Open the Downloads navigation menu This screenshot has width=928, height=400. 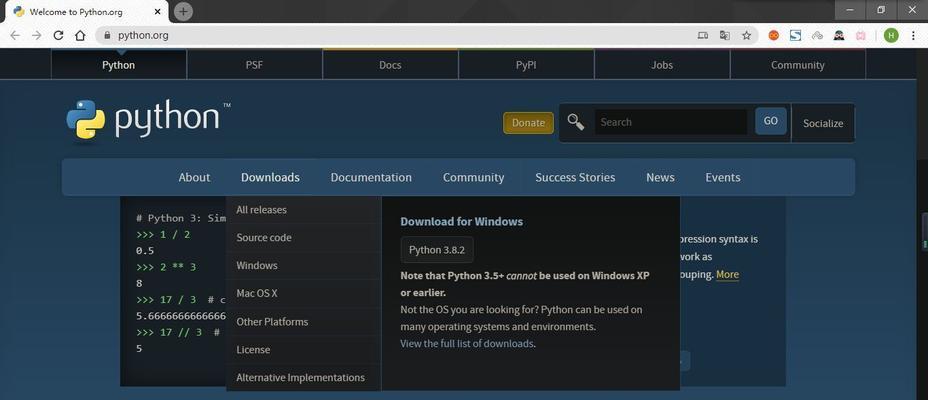coord(270,178)
